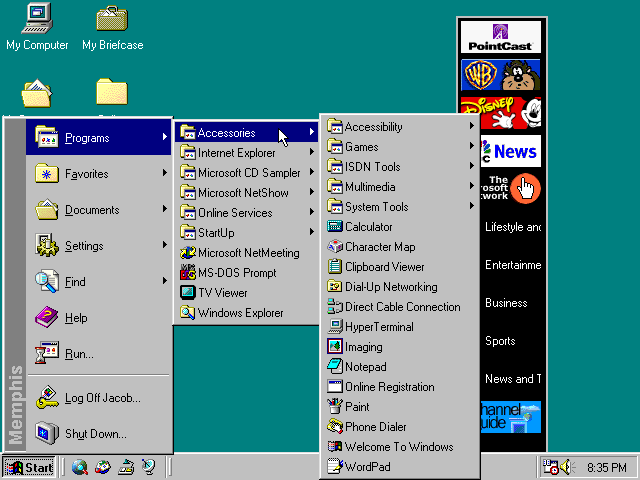Choose Find in the Start menu
The width and height of the screenshot is (640, 480).
[x=98, y=281]
